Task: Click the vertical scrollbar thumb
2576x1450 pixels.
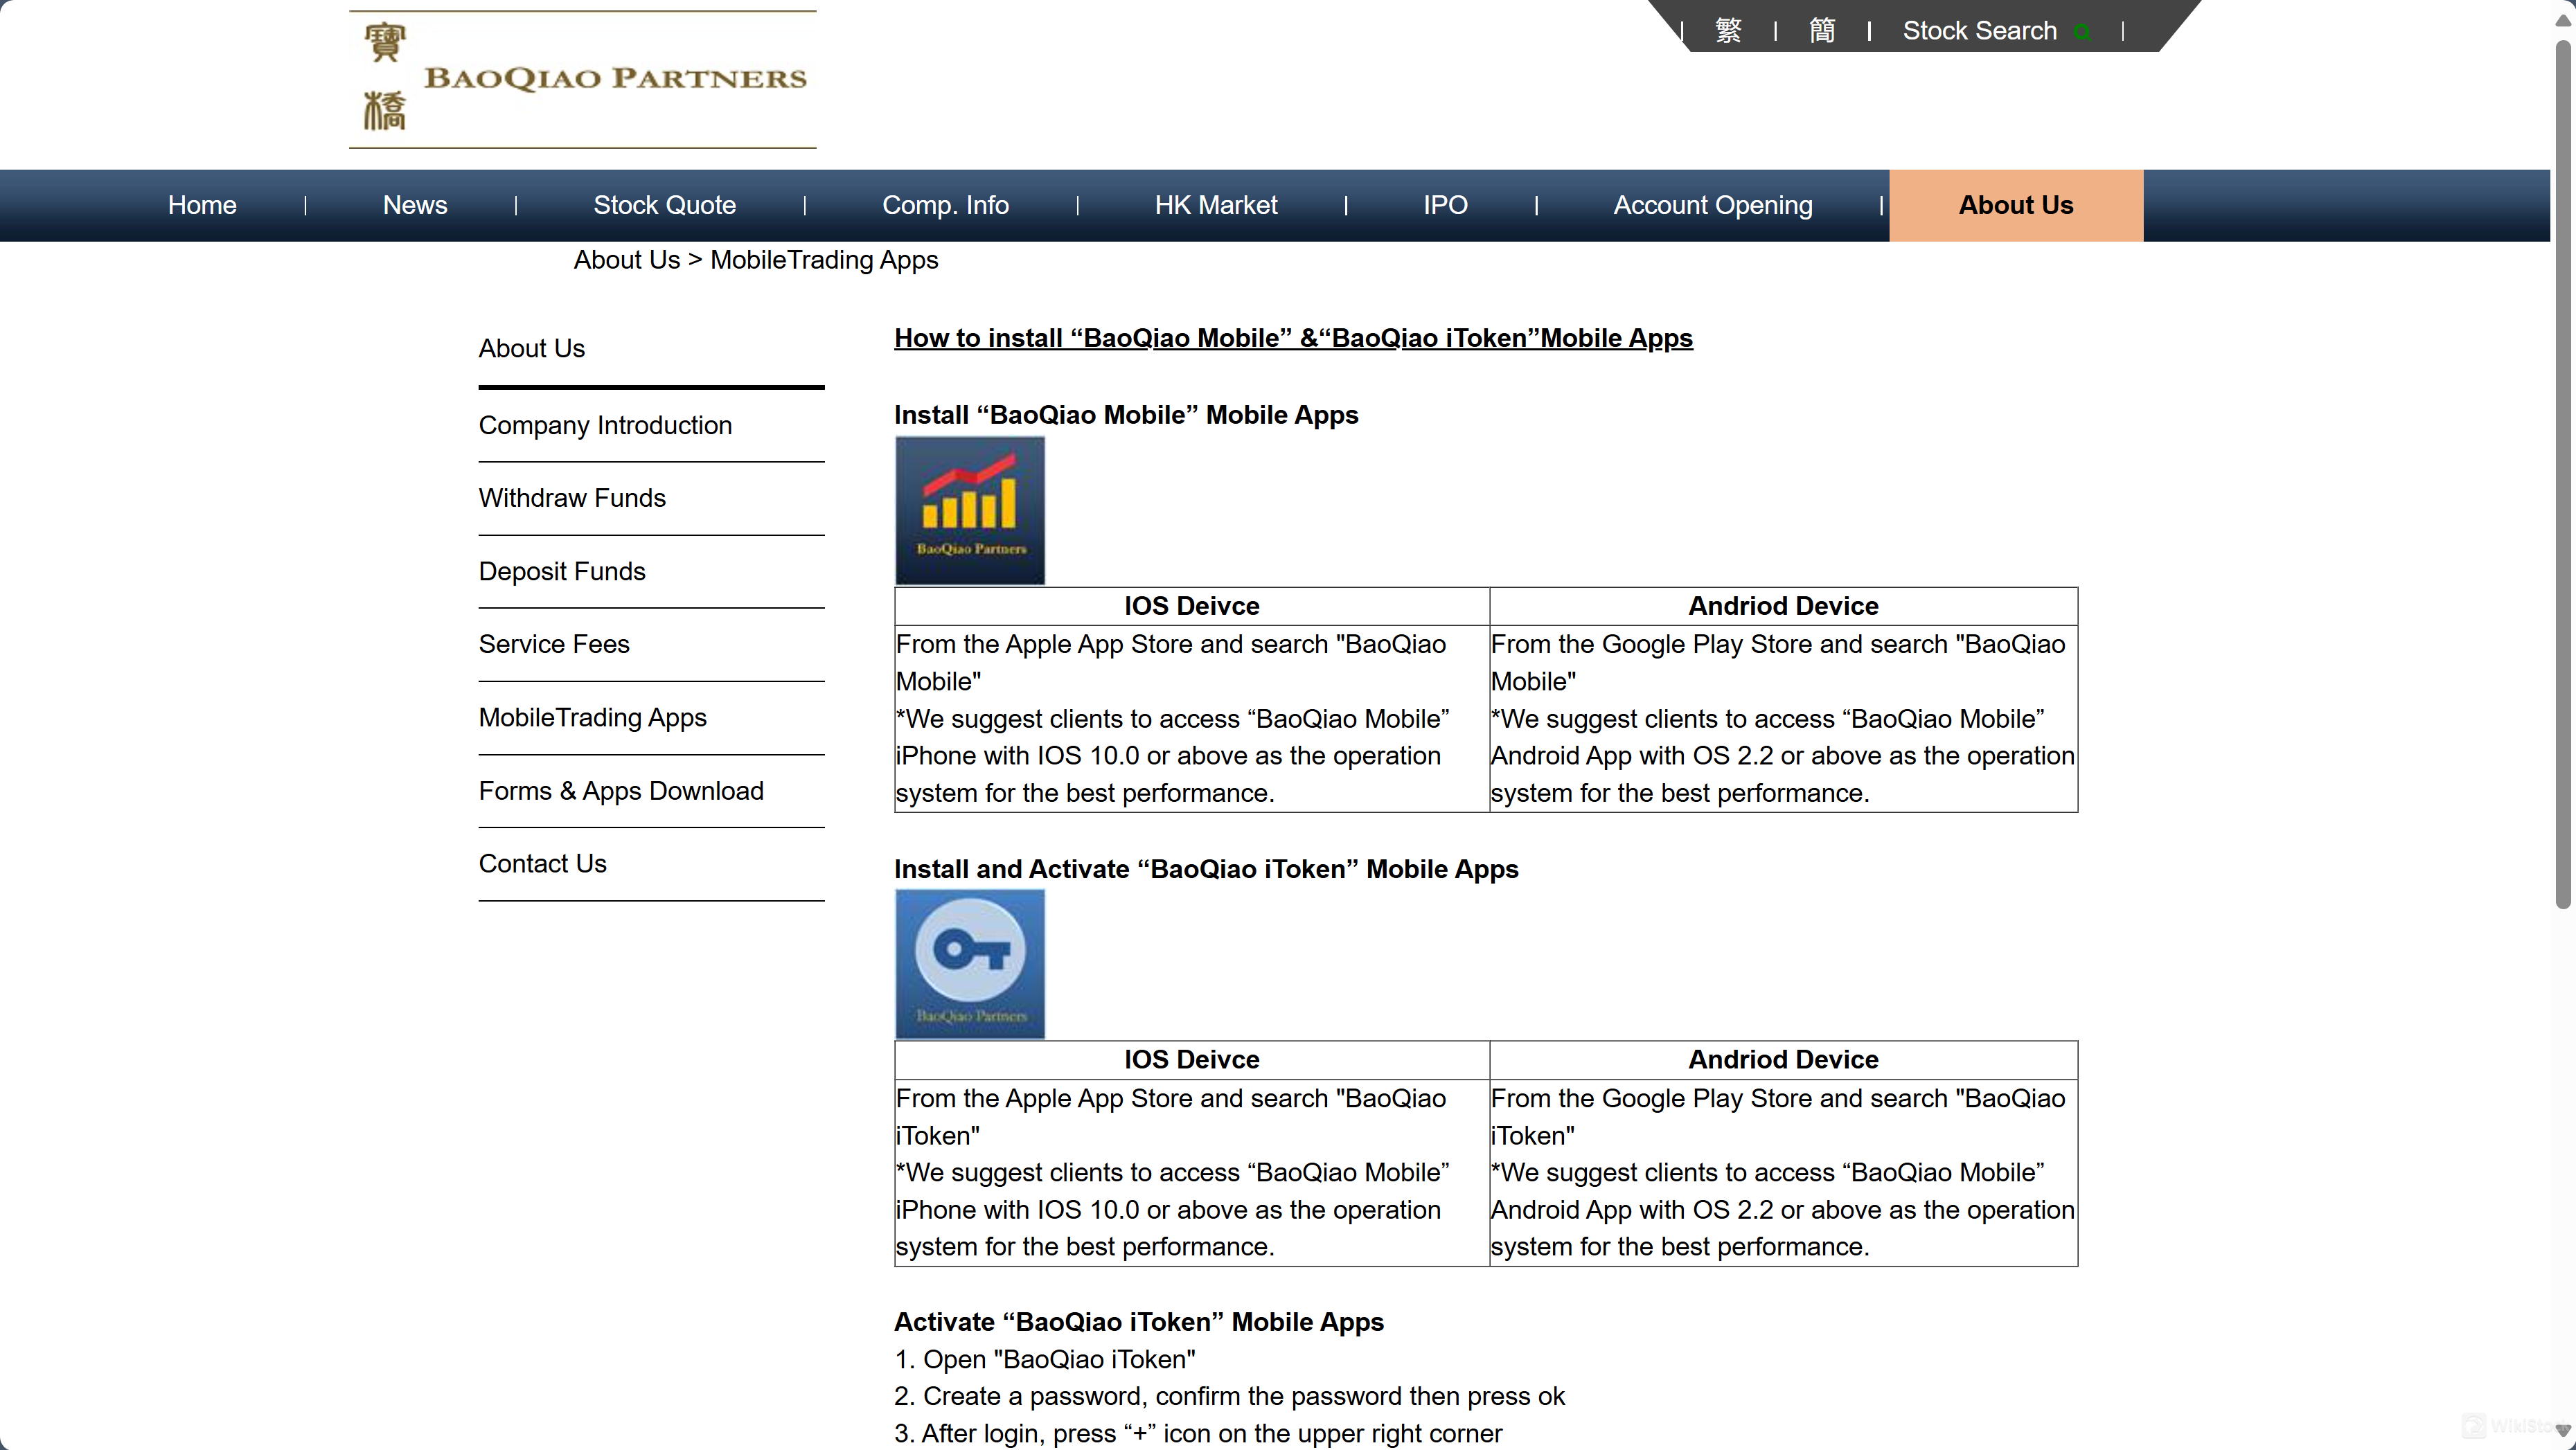Action: (x=2563, y=474)
